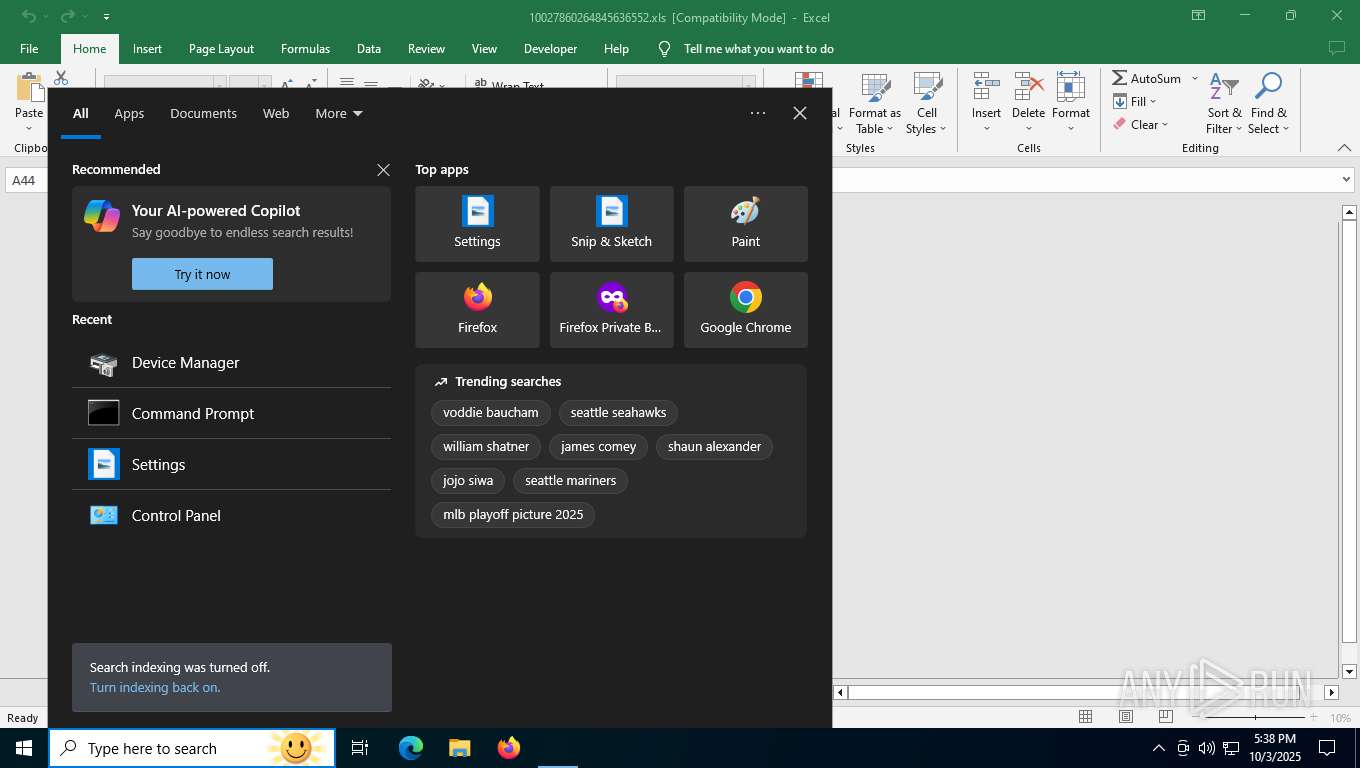Click Try it now button

202,274
